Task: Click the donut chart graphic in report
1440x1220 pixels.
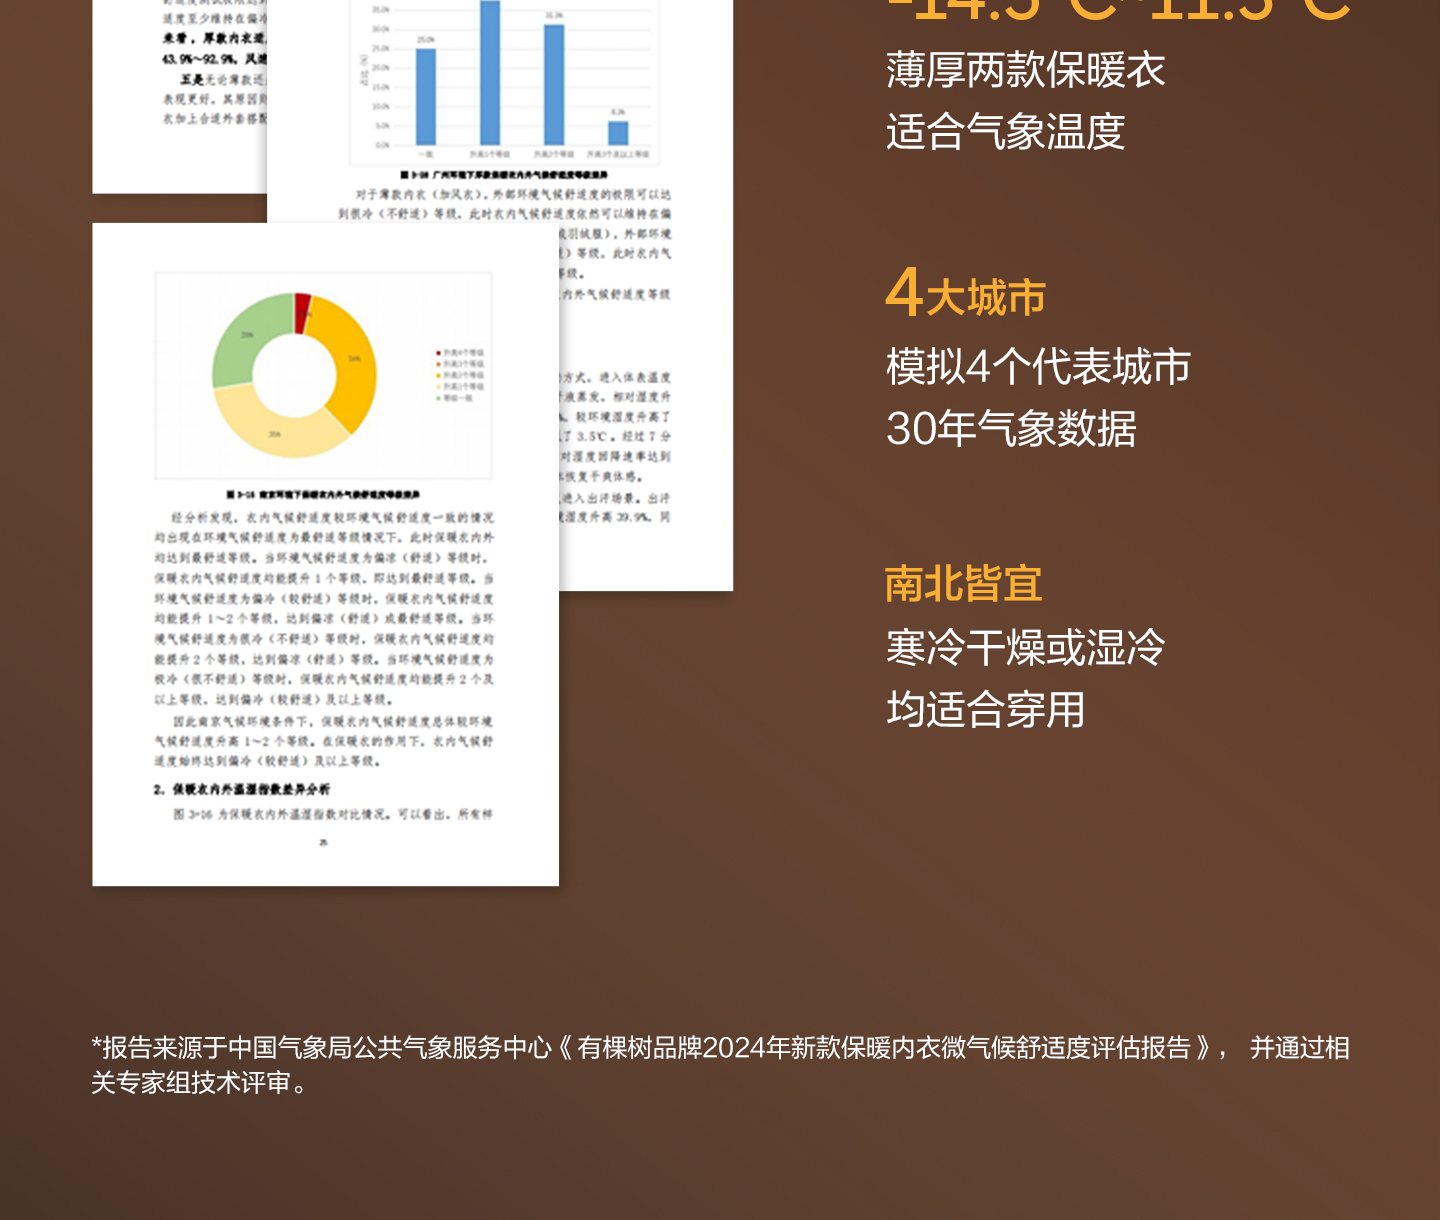Action: 295,375
